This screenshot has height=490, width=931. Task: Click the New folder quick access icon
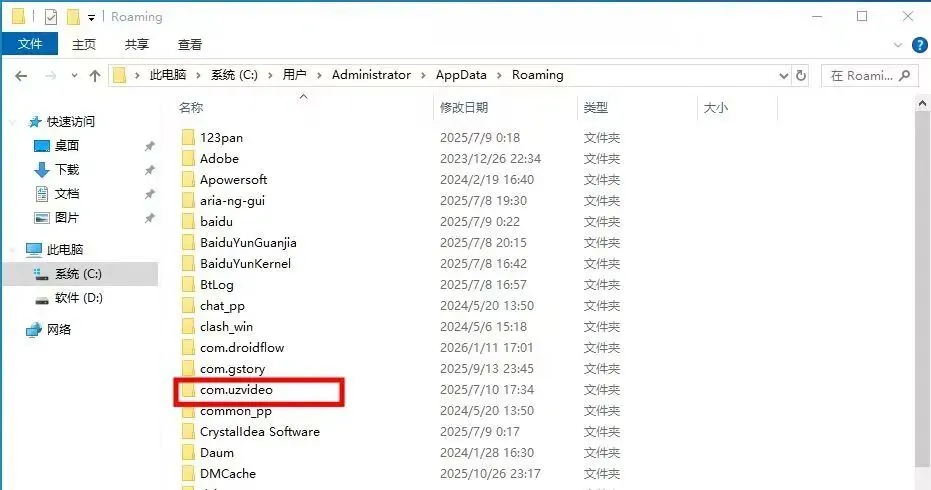[73, 17]
